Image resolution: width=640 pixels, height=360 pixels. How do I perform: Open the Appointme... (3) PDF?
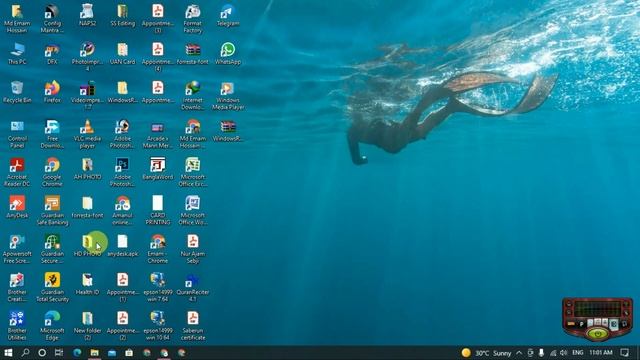(158, 19)
